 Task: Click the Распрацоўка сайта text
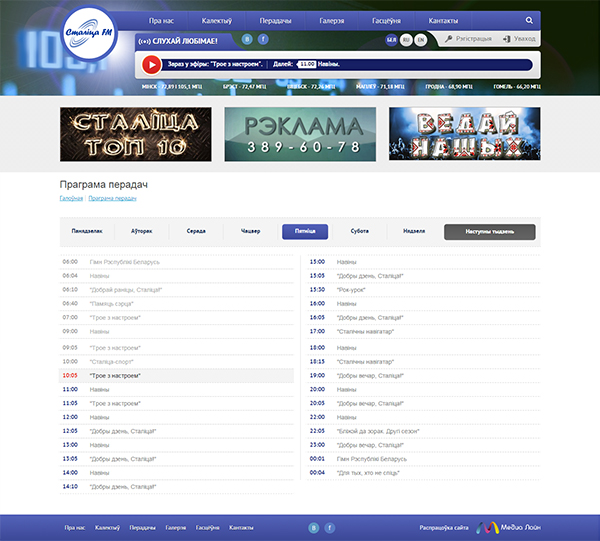[x=444, y=528]
